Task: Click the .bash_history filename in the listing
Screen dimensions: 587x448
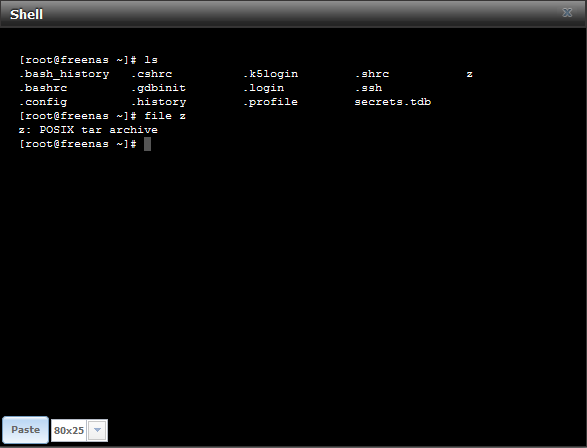Action: 64,74
